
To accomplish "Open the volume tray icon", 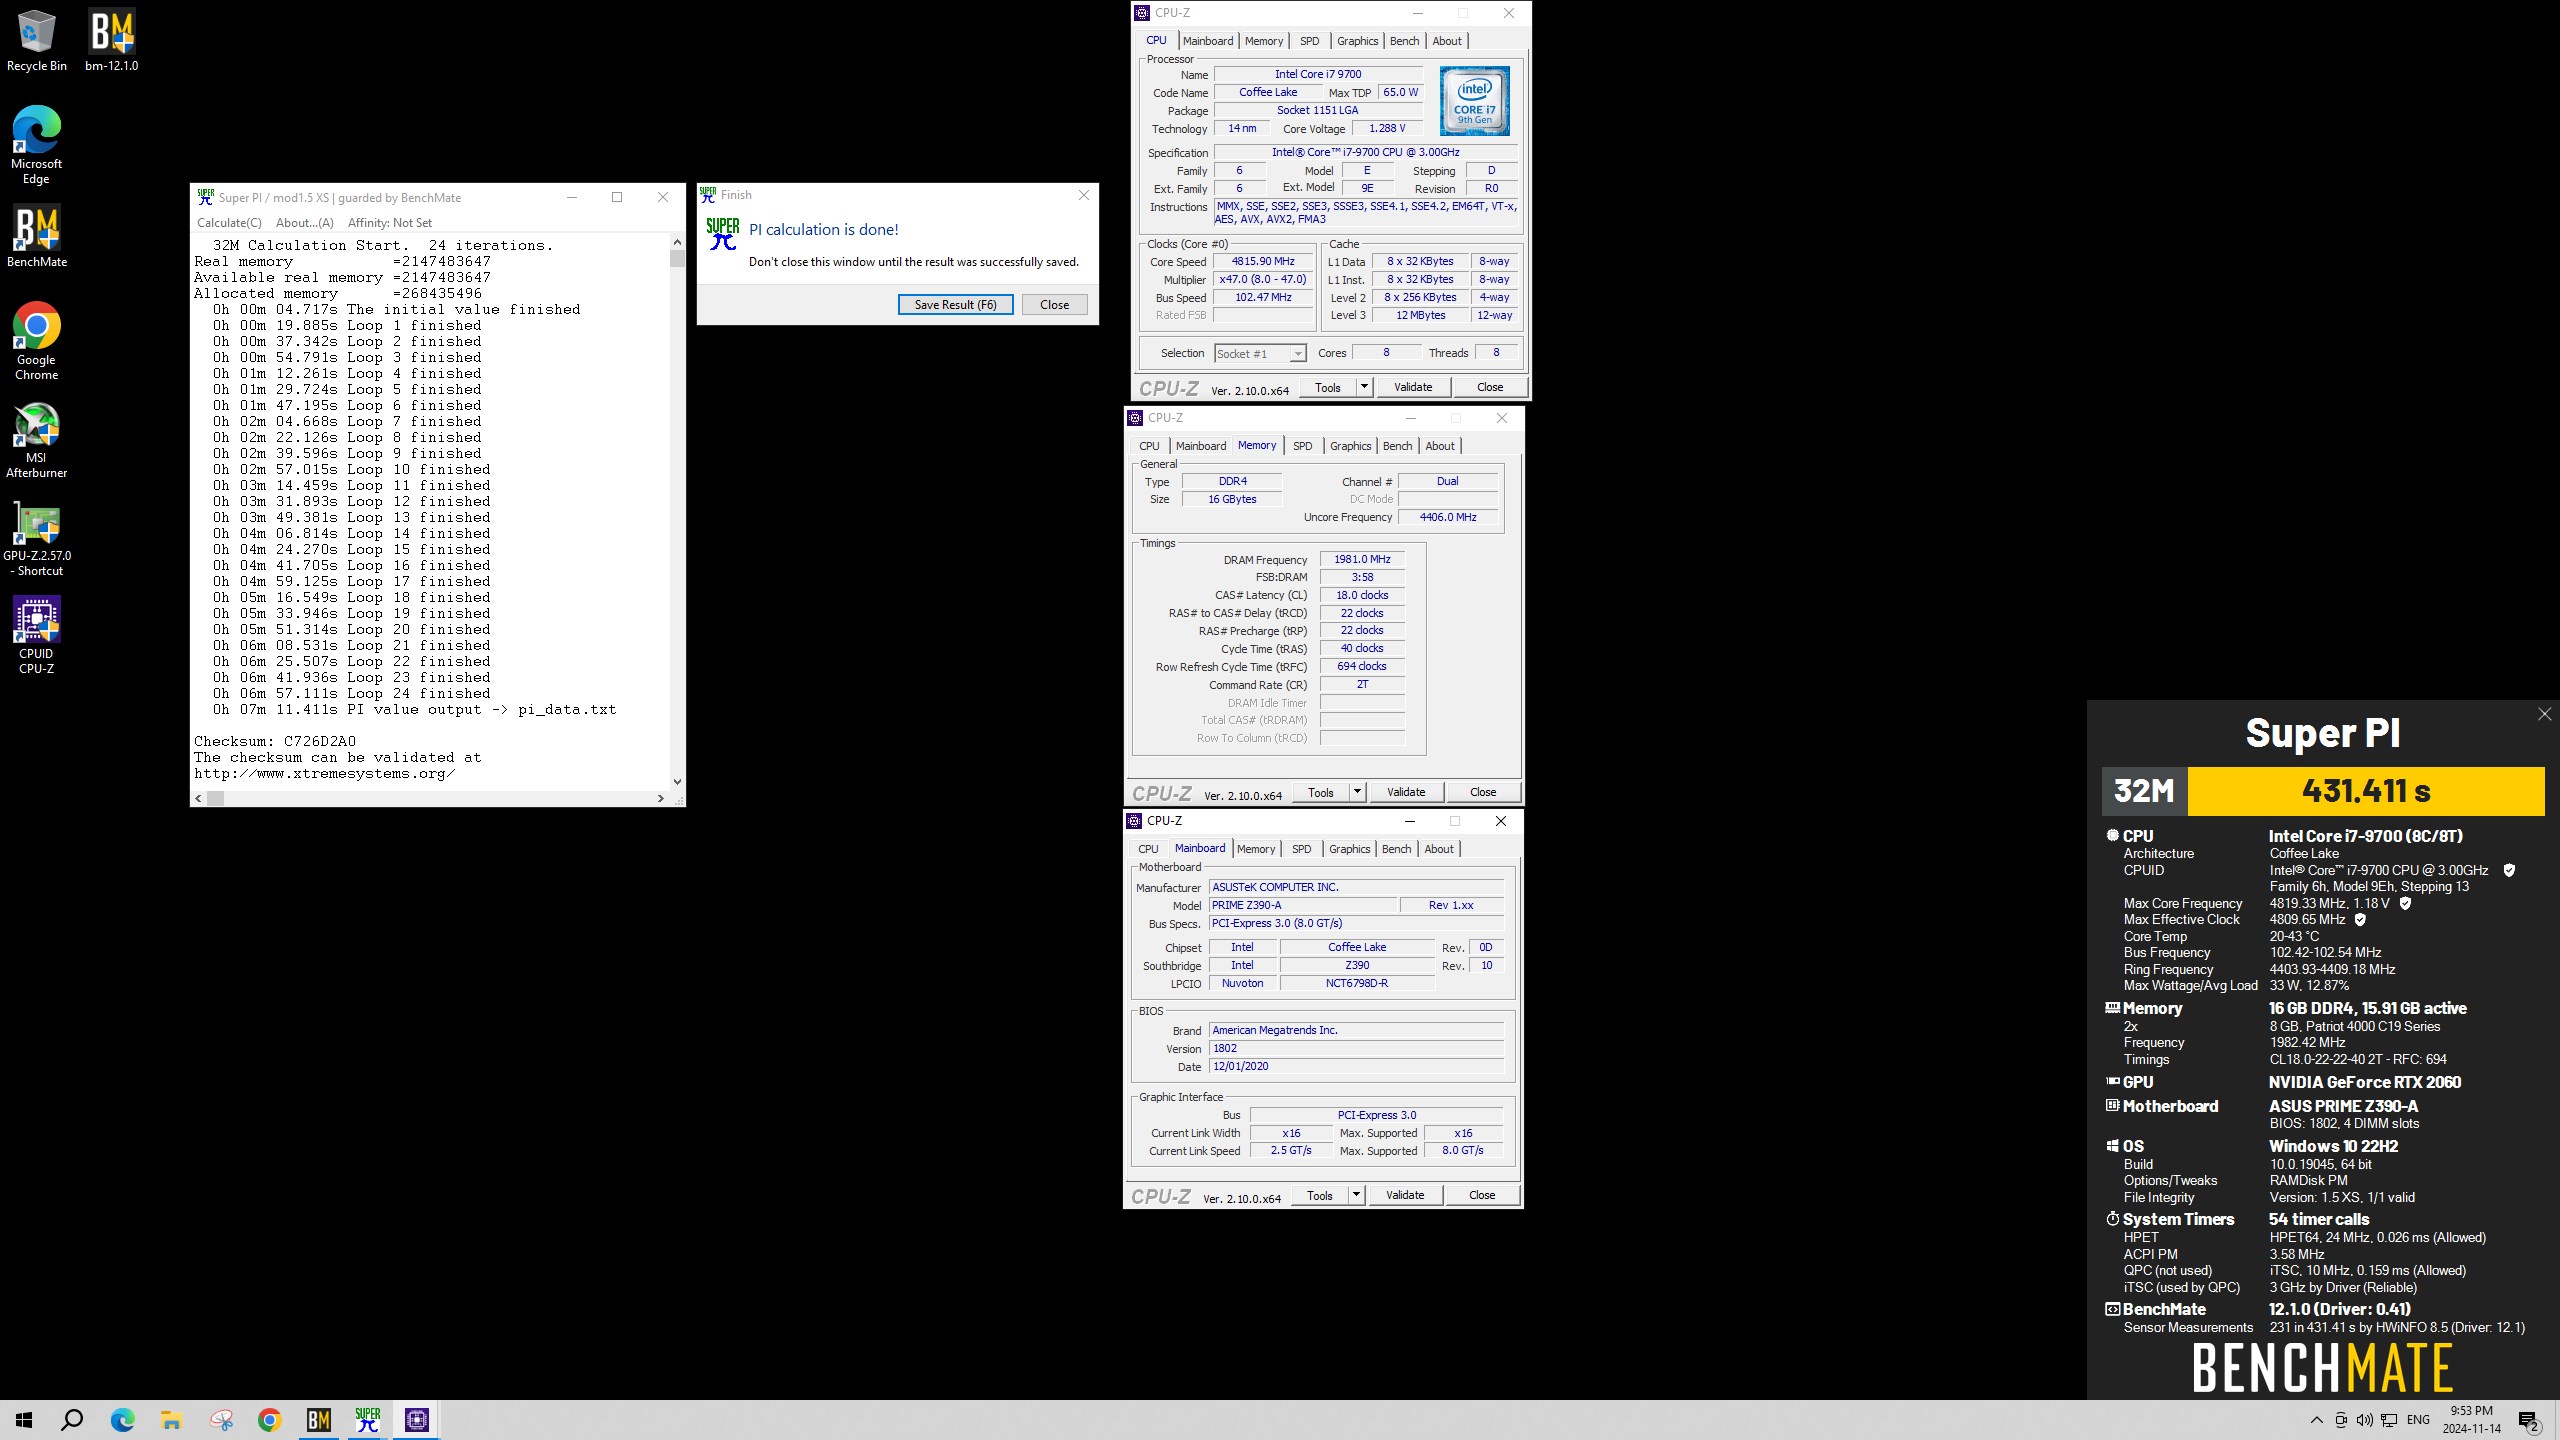I will click(2364, 1420).
